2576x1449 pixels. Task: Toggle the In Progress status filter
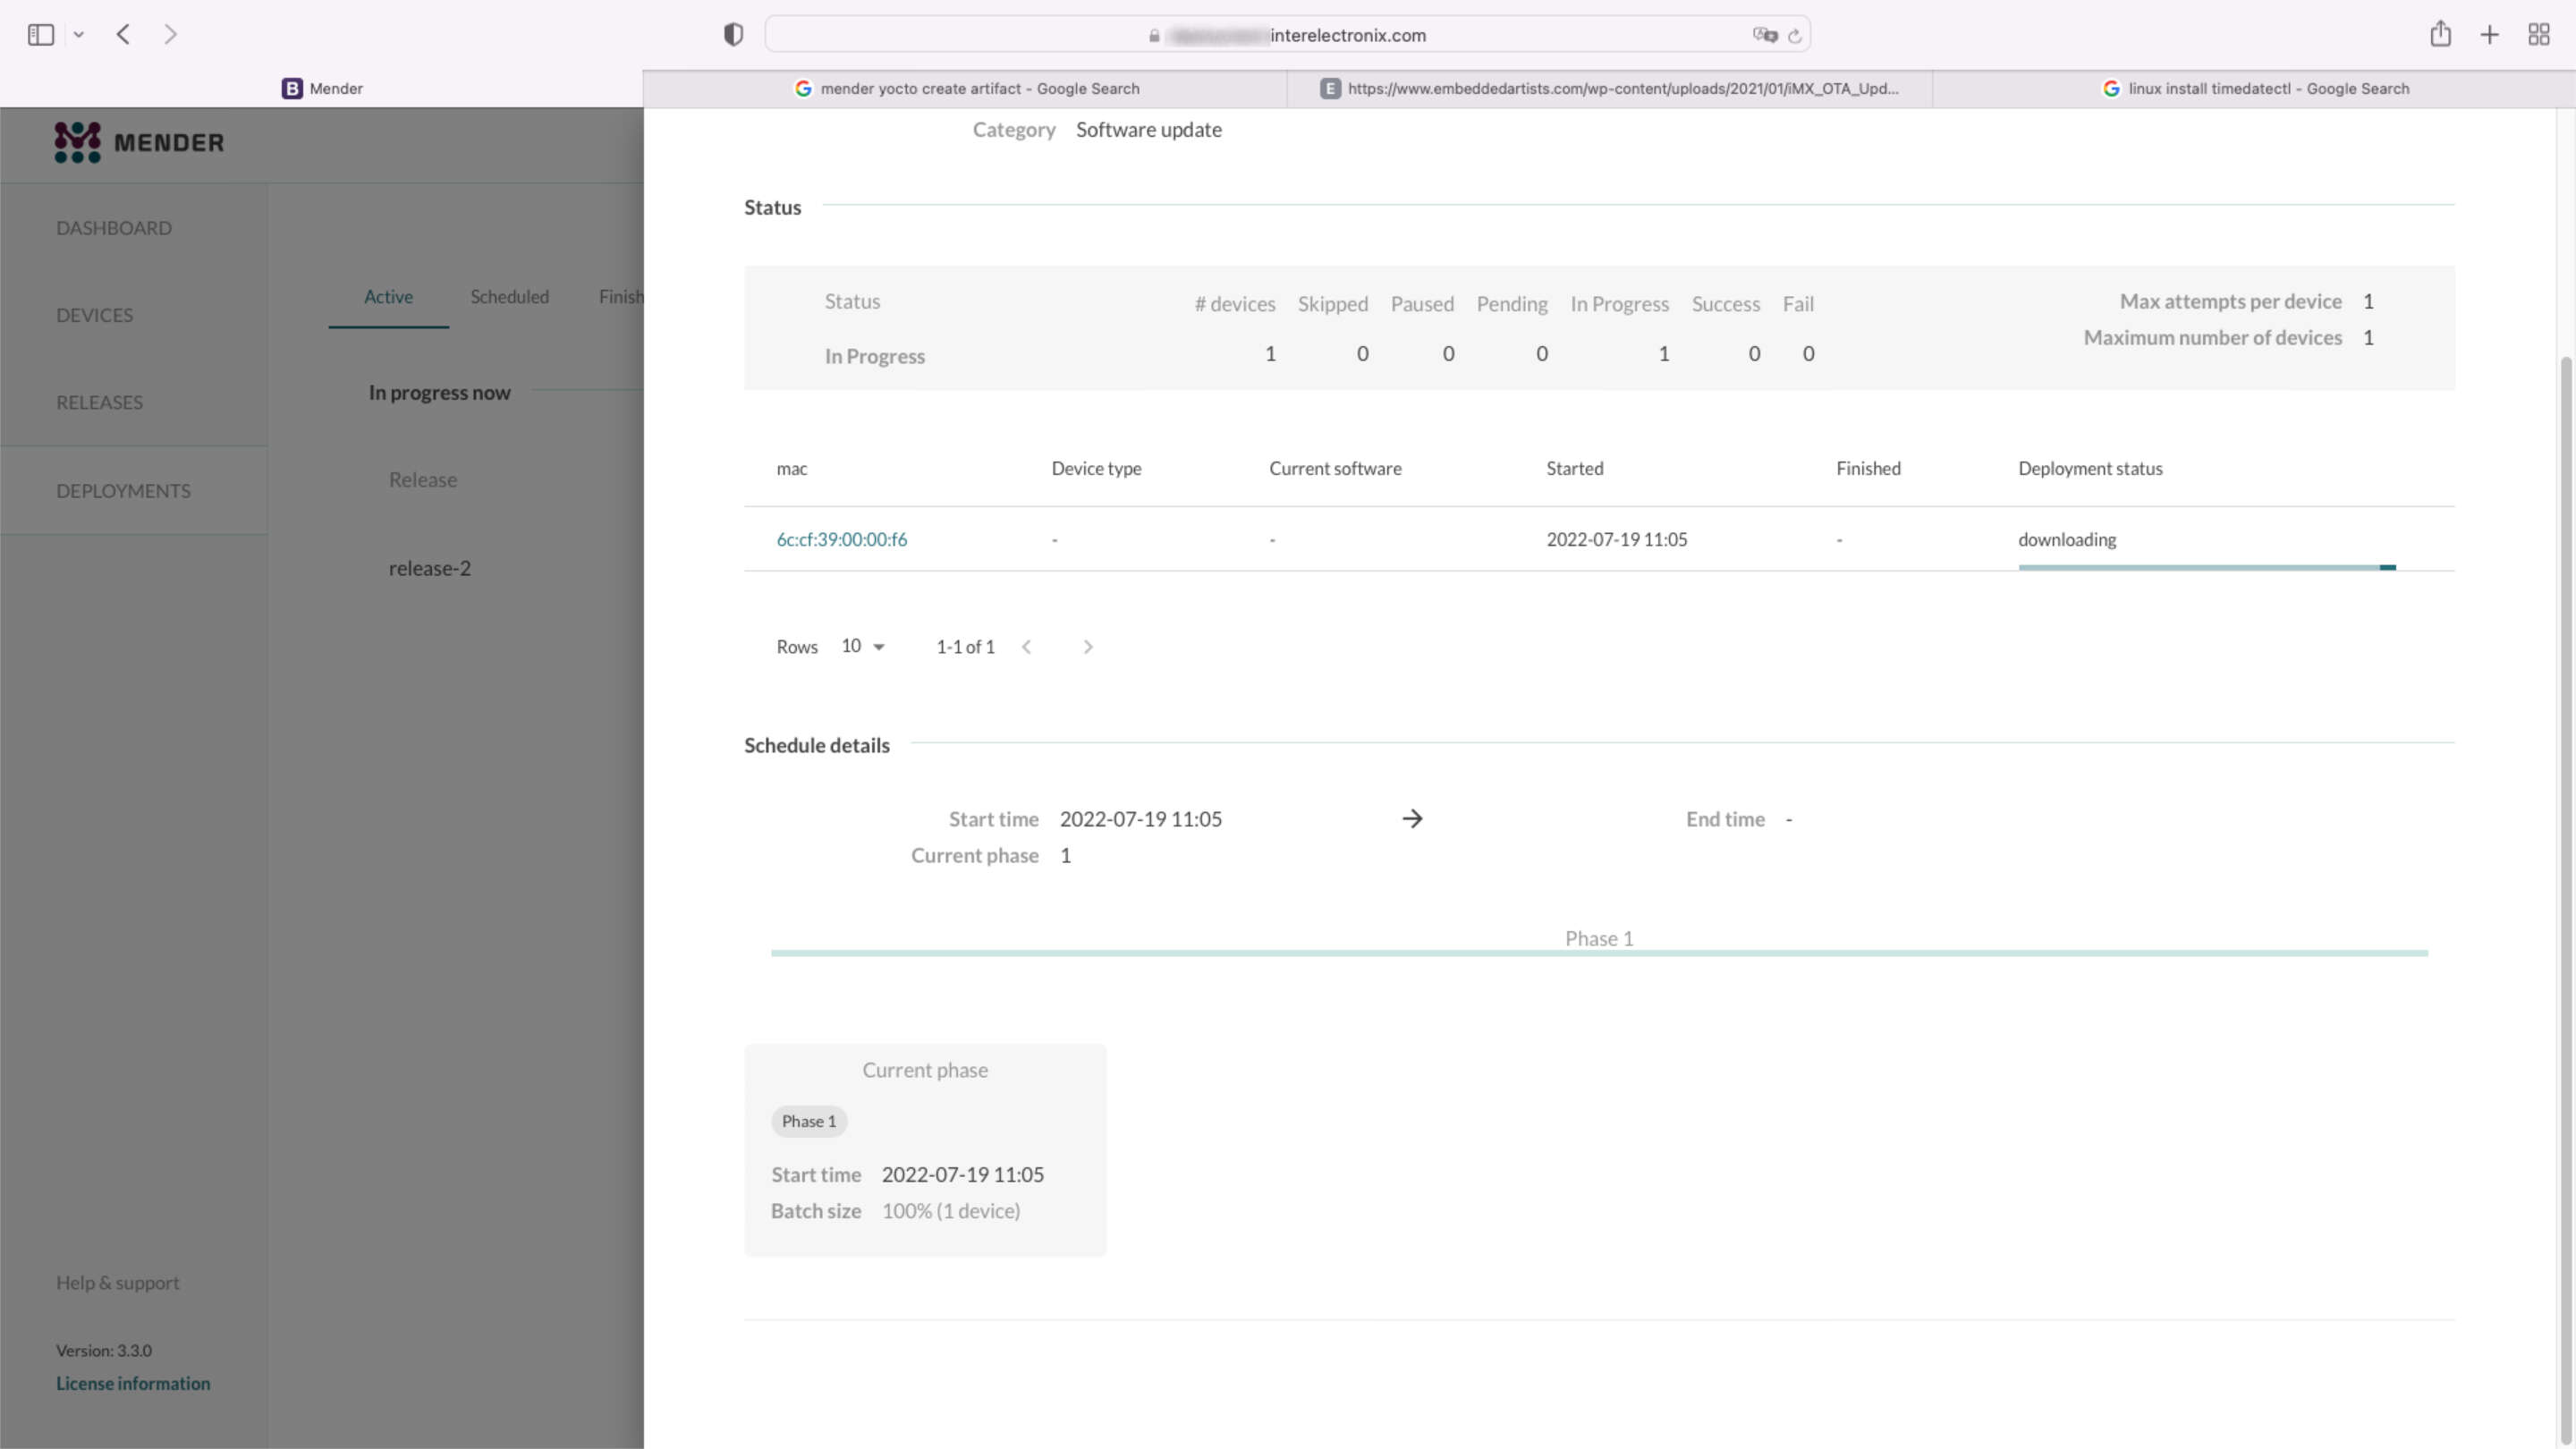(1619, 302)
